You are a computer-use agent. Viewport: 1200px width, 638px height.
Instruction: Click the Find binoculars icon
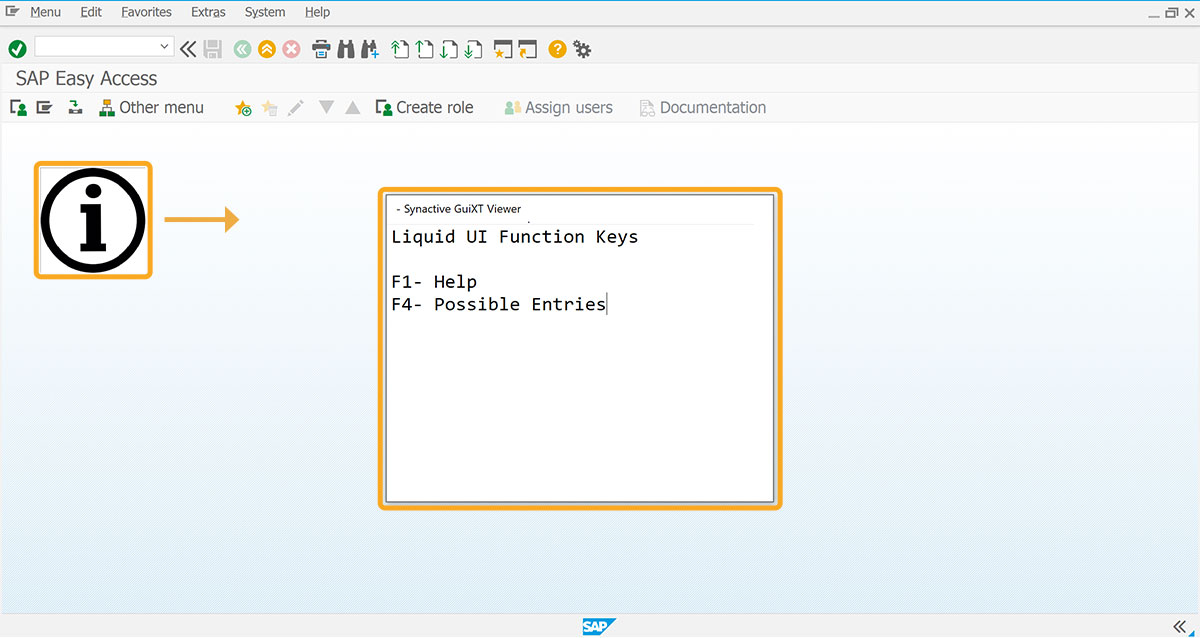tap(346, 48)
